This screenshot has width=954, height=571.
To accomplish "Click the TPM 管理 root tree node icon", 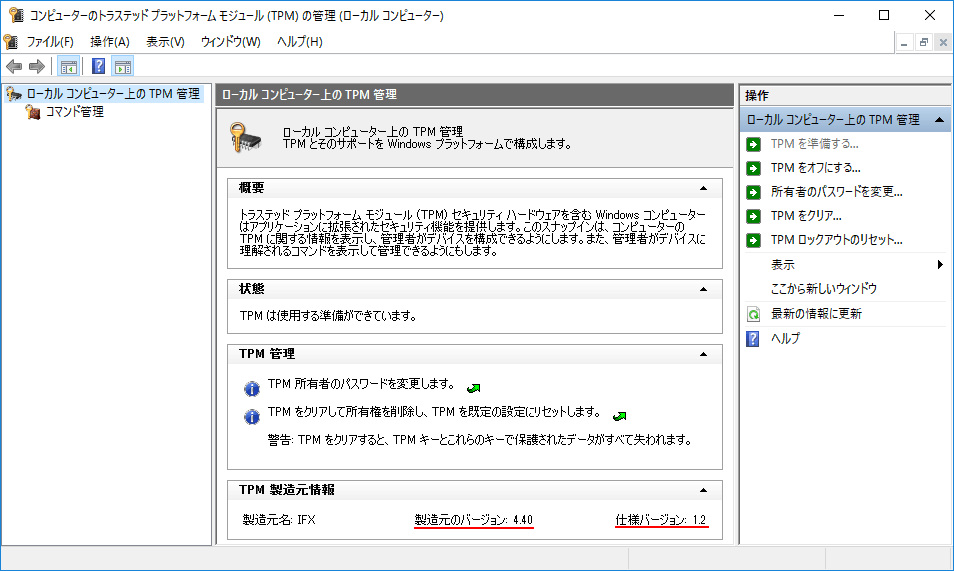I will click(x=13, y=94).
